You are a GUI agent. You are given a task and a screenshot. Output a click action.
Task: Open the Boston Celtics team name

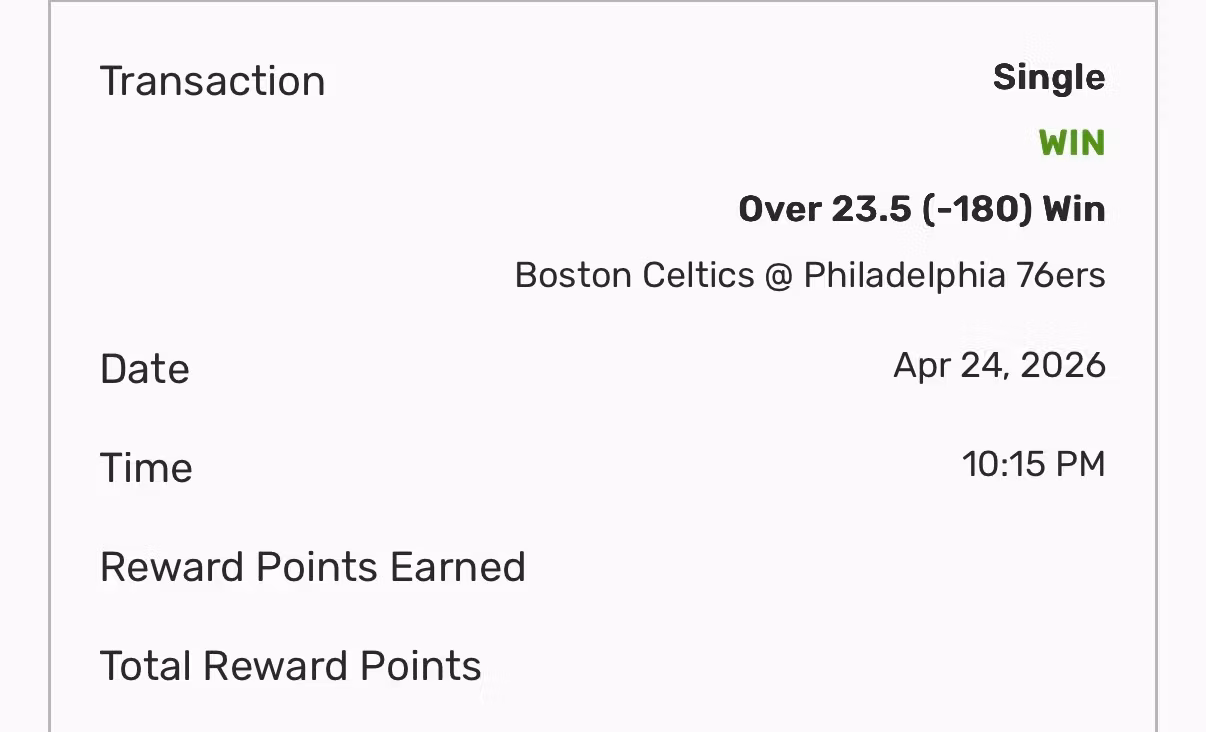tap(634, 275)
